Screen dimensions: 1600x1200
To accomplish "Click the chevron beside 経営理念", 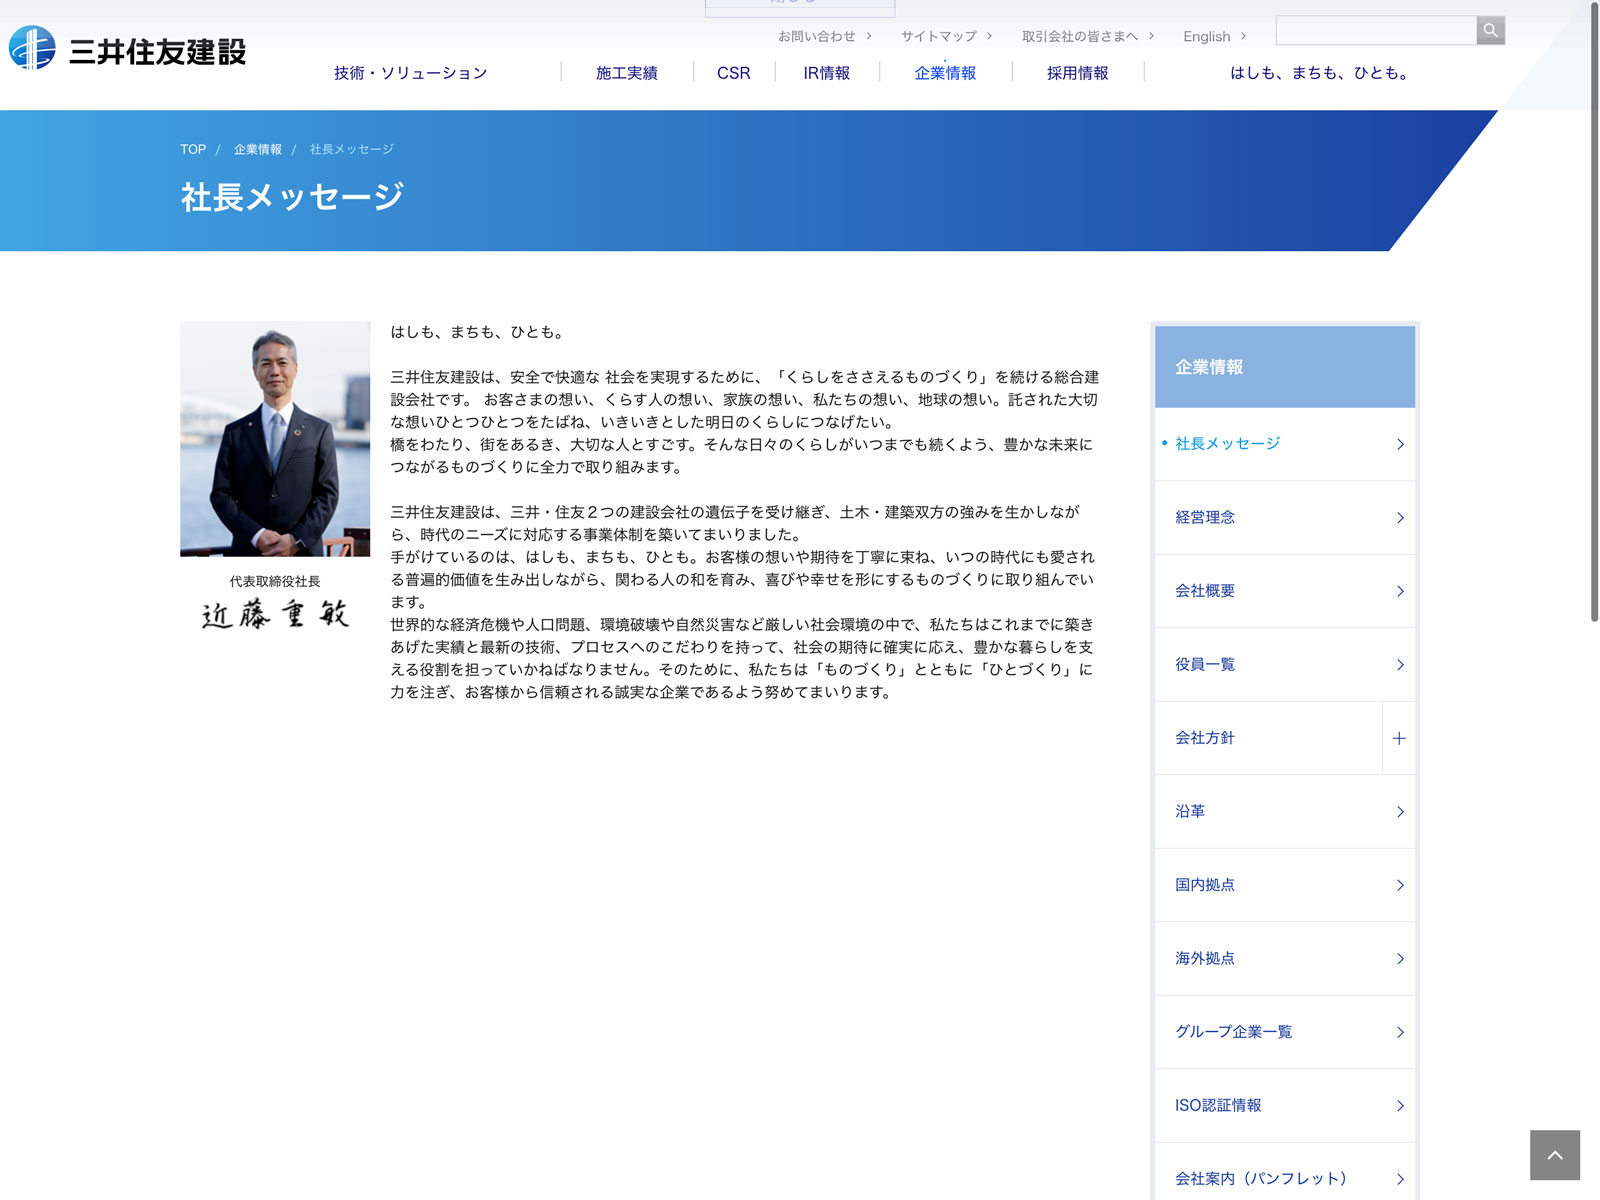I will [x=1400, y=518].
